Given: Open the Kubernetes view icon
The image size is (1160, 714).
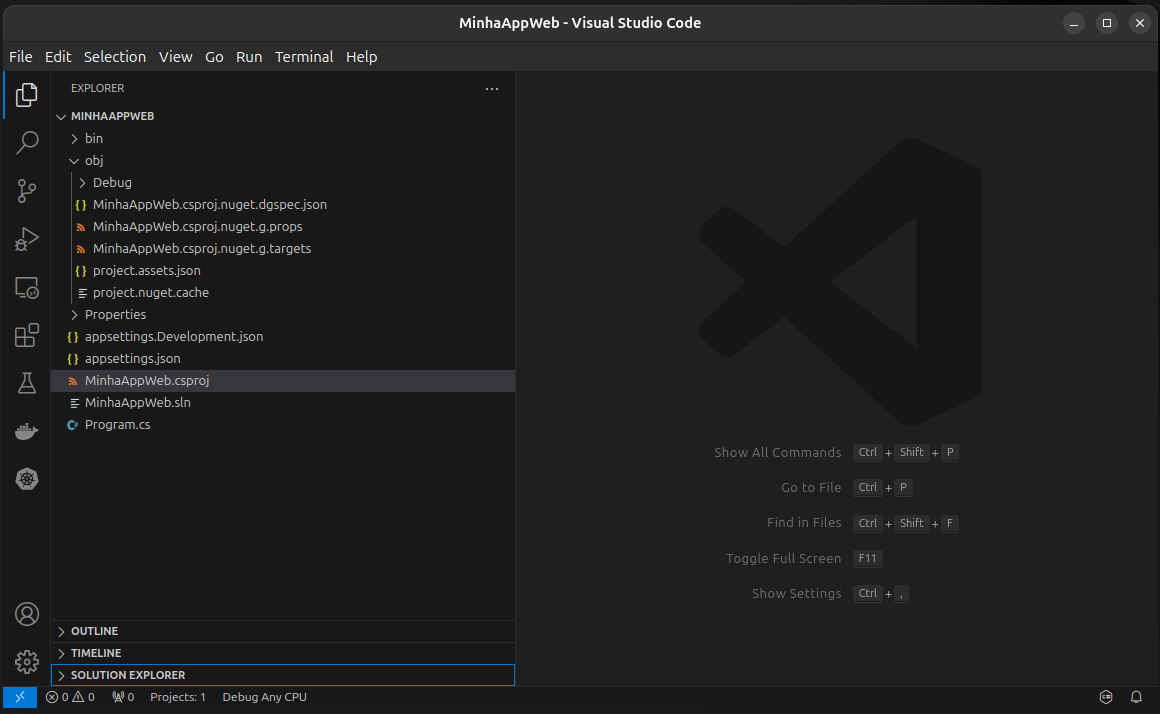Looking at the screenshot, I should [27, 479].
